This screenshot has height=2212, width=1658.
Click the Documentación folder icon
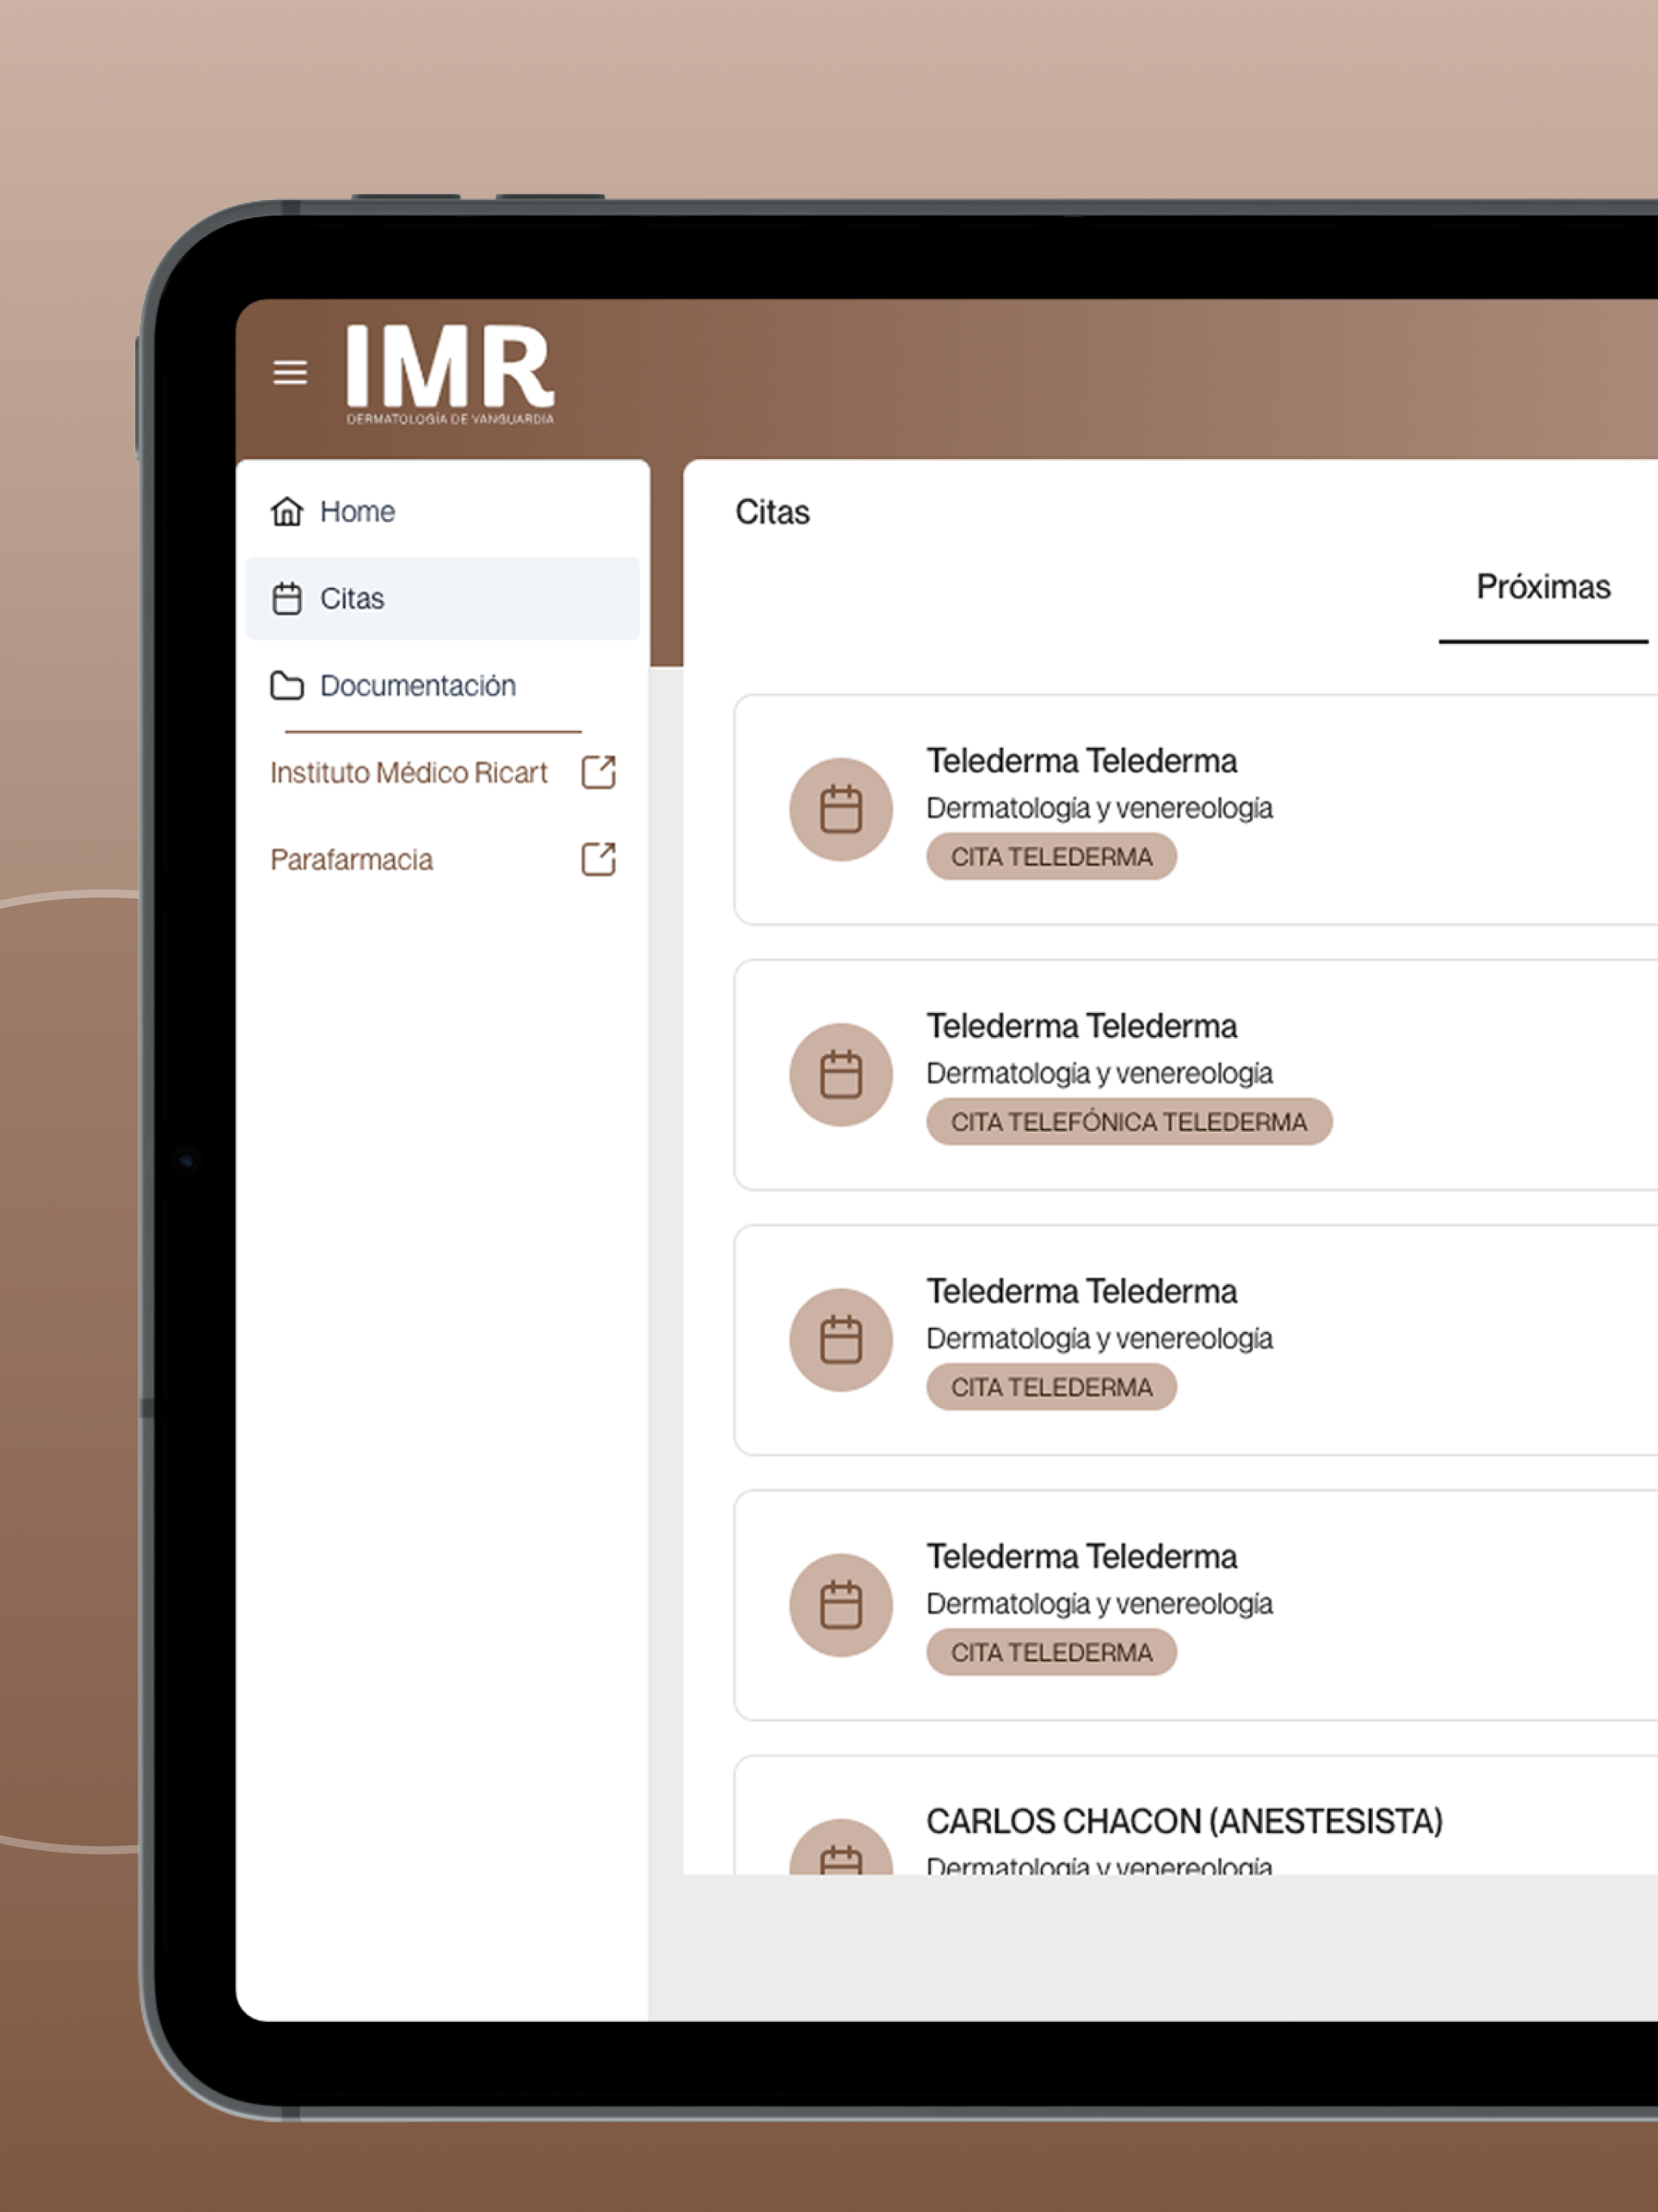[287, 685]
